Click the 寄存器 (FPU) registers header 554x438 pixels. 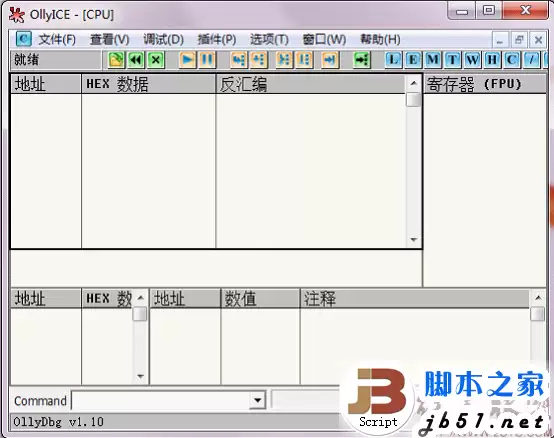pyautogui.click(x=485, y=84)
